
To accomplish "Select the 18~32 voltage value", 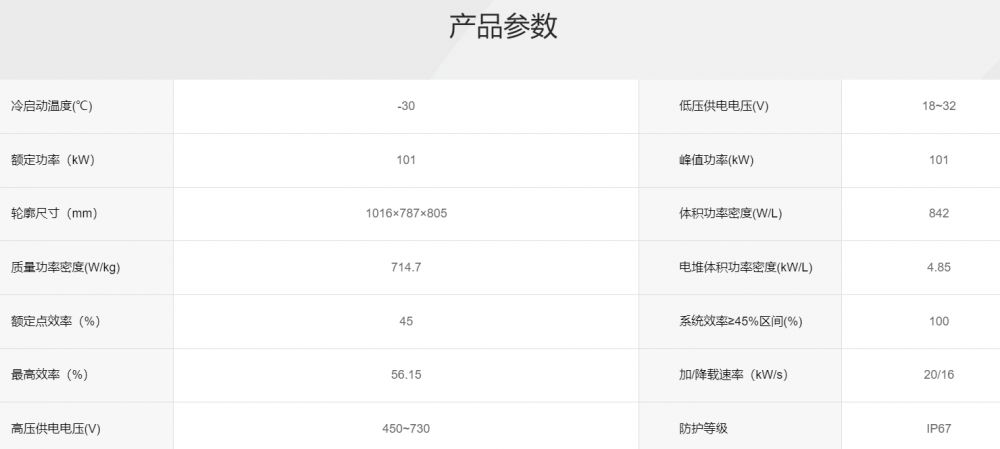I will point(939,107).
